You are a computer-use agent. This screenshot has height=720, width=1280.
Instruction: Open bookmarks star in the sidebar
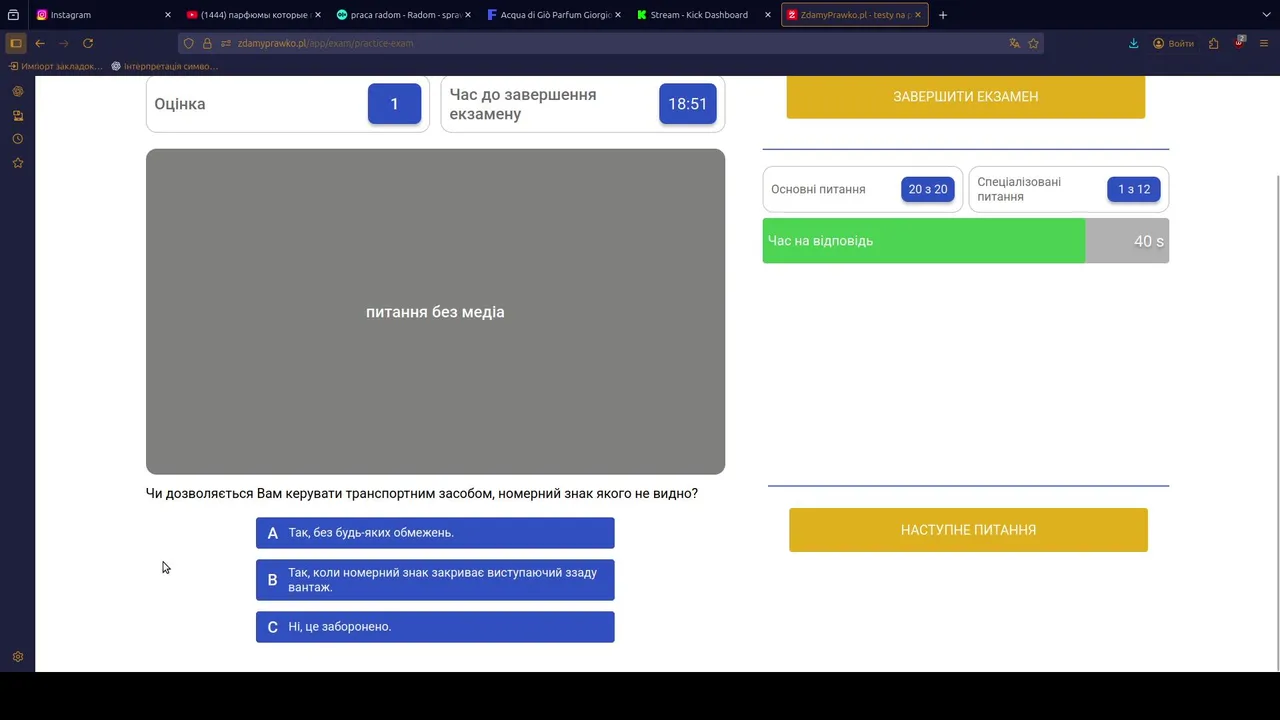click(x=17, y=163)
